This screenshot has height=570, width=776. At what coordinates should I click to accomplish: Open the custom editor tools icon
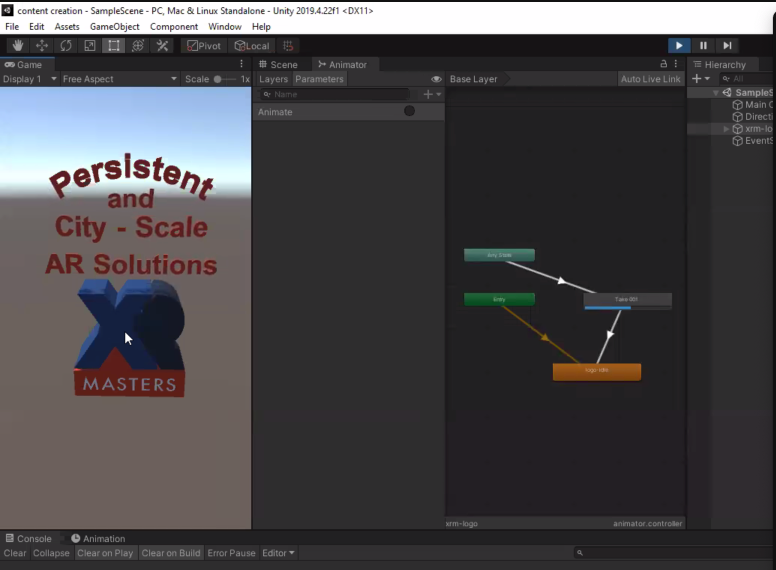162,45
